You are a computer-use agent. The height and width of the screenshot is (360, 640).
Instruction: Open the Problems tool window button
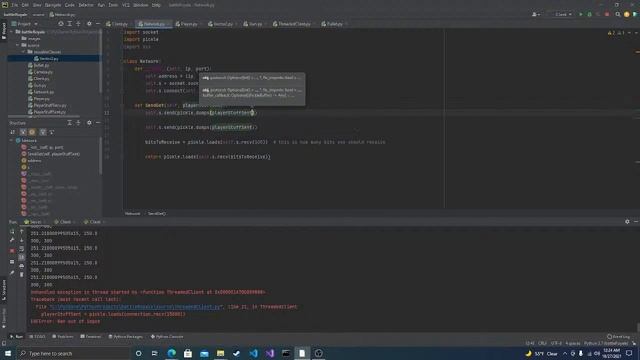click(x=63, y=337)
